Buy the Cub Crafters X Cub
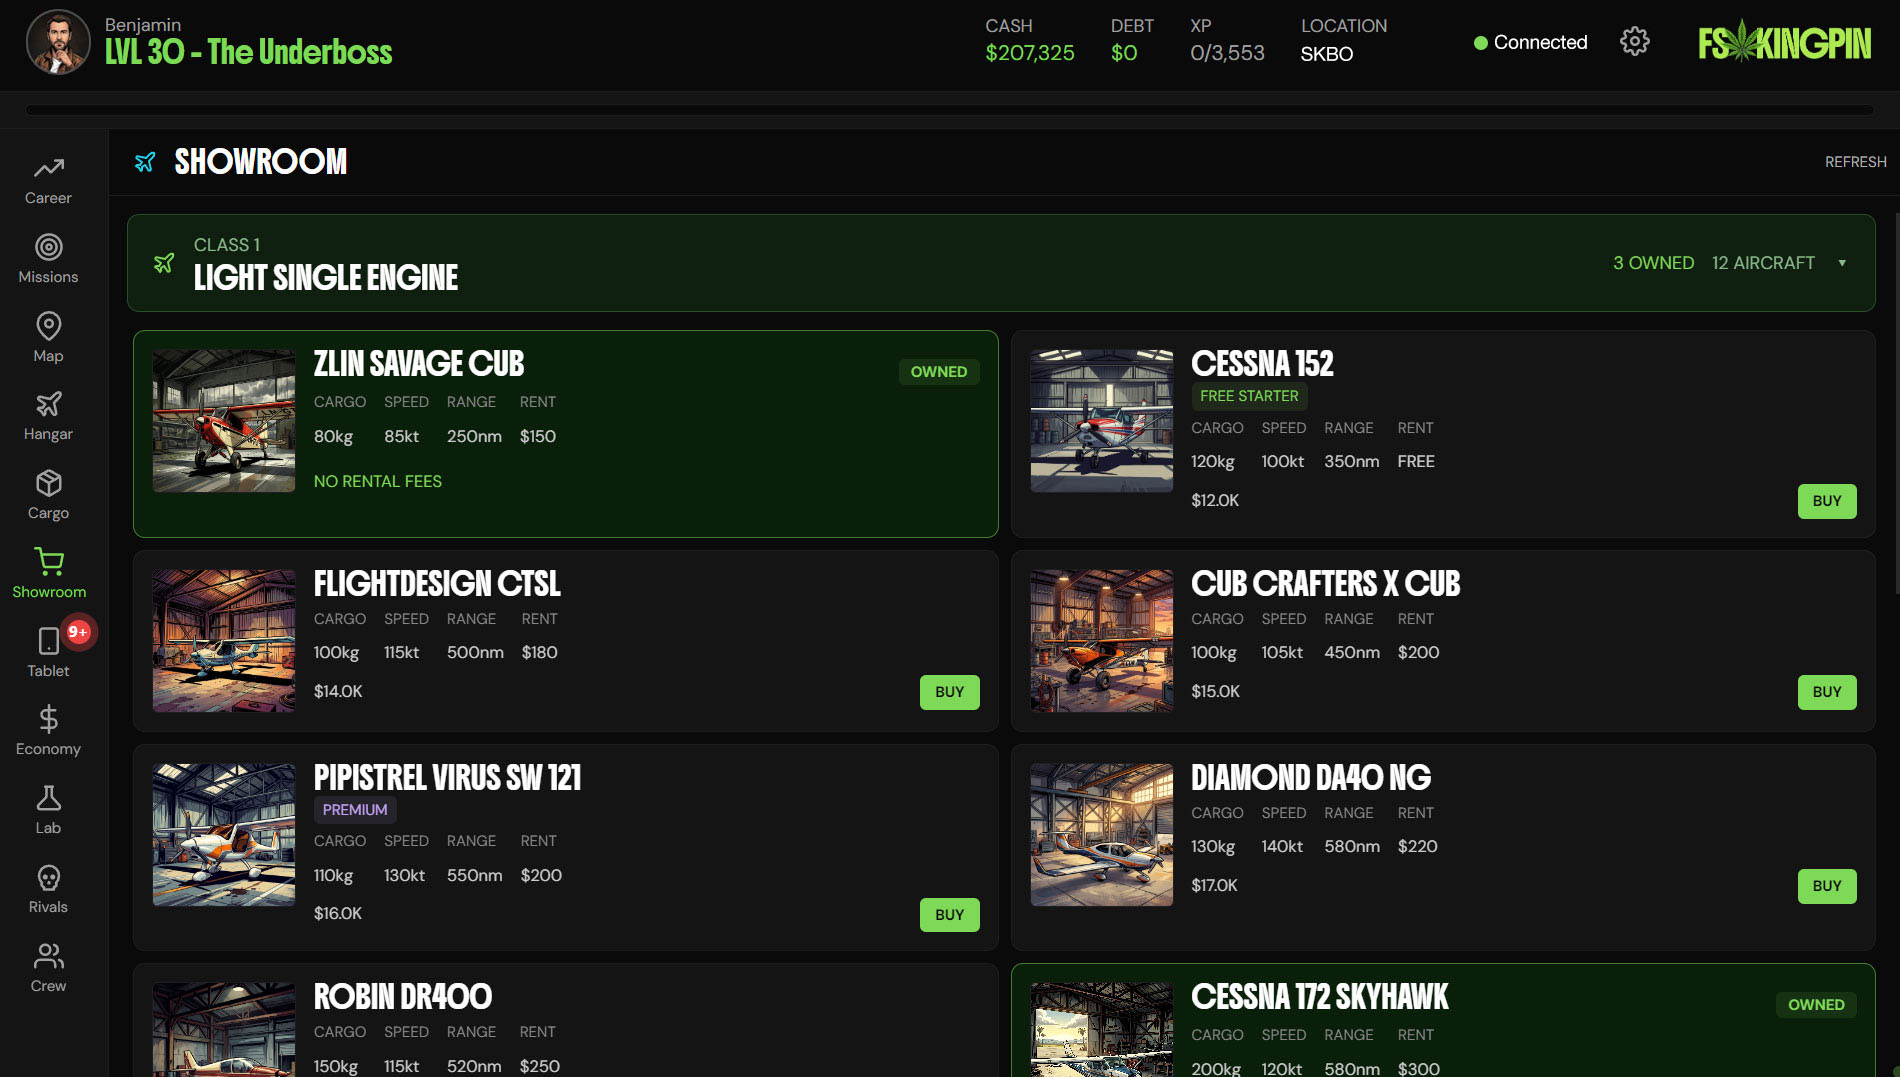 [x=1827, y=692]
